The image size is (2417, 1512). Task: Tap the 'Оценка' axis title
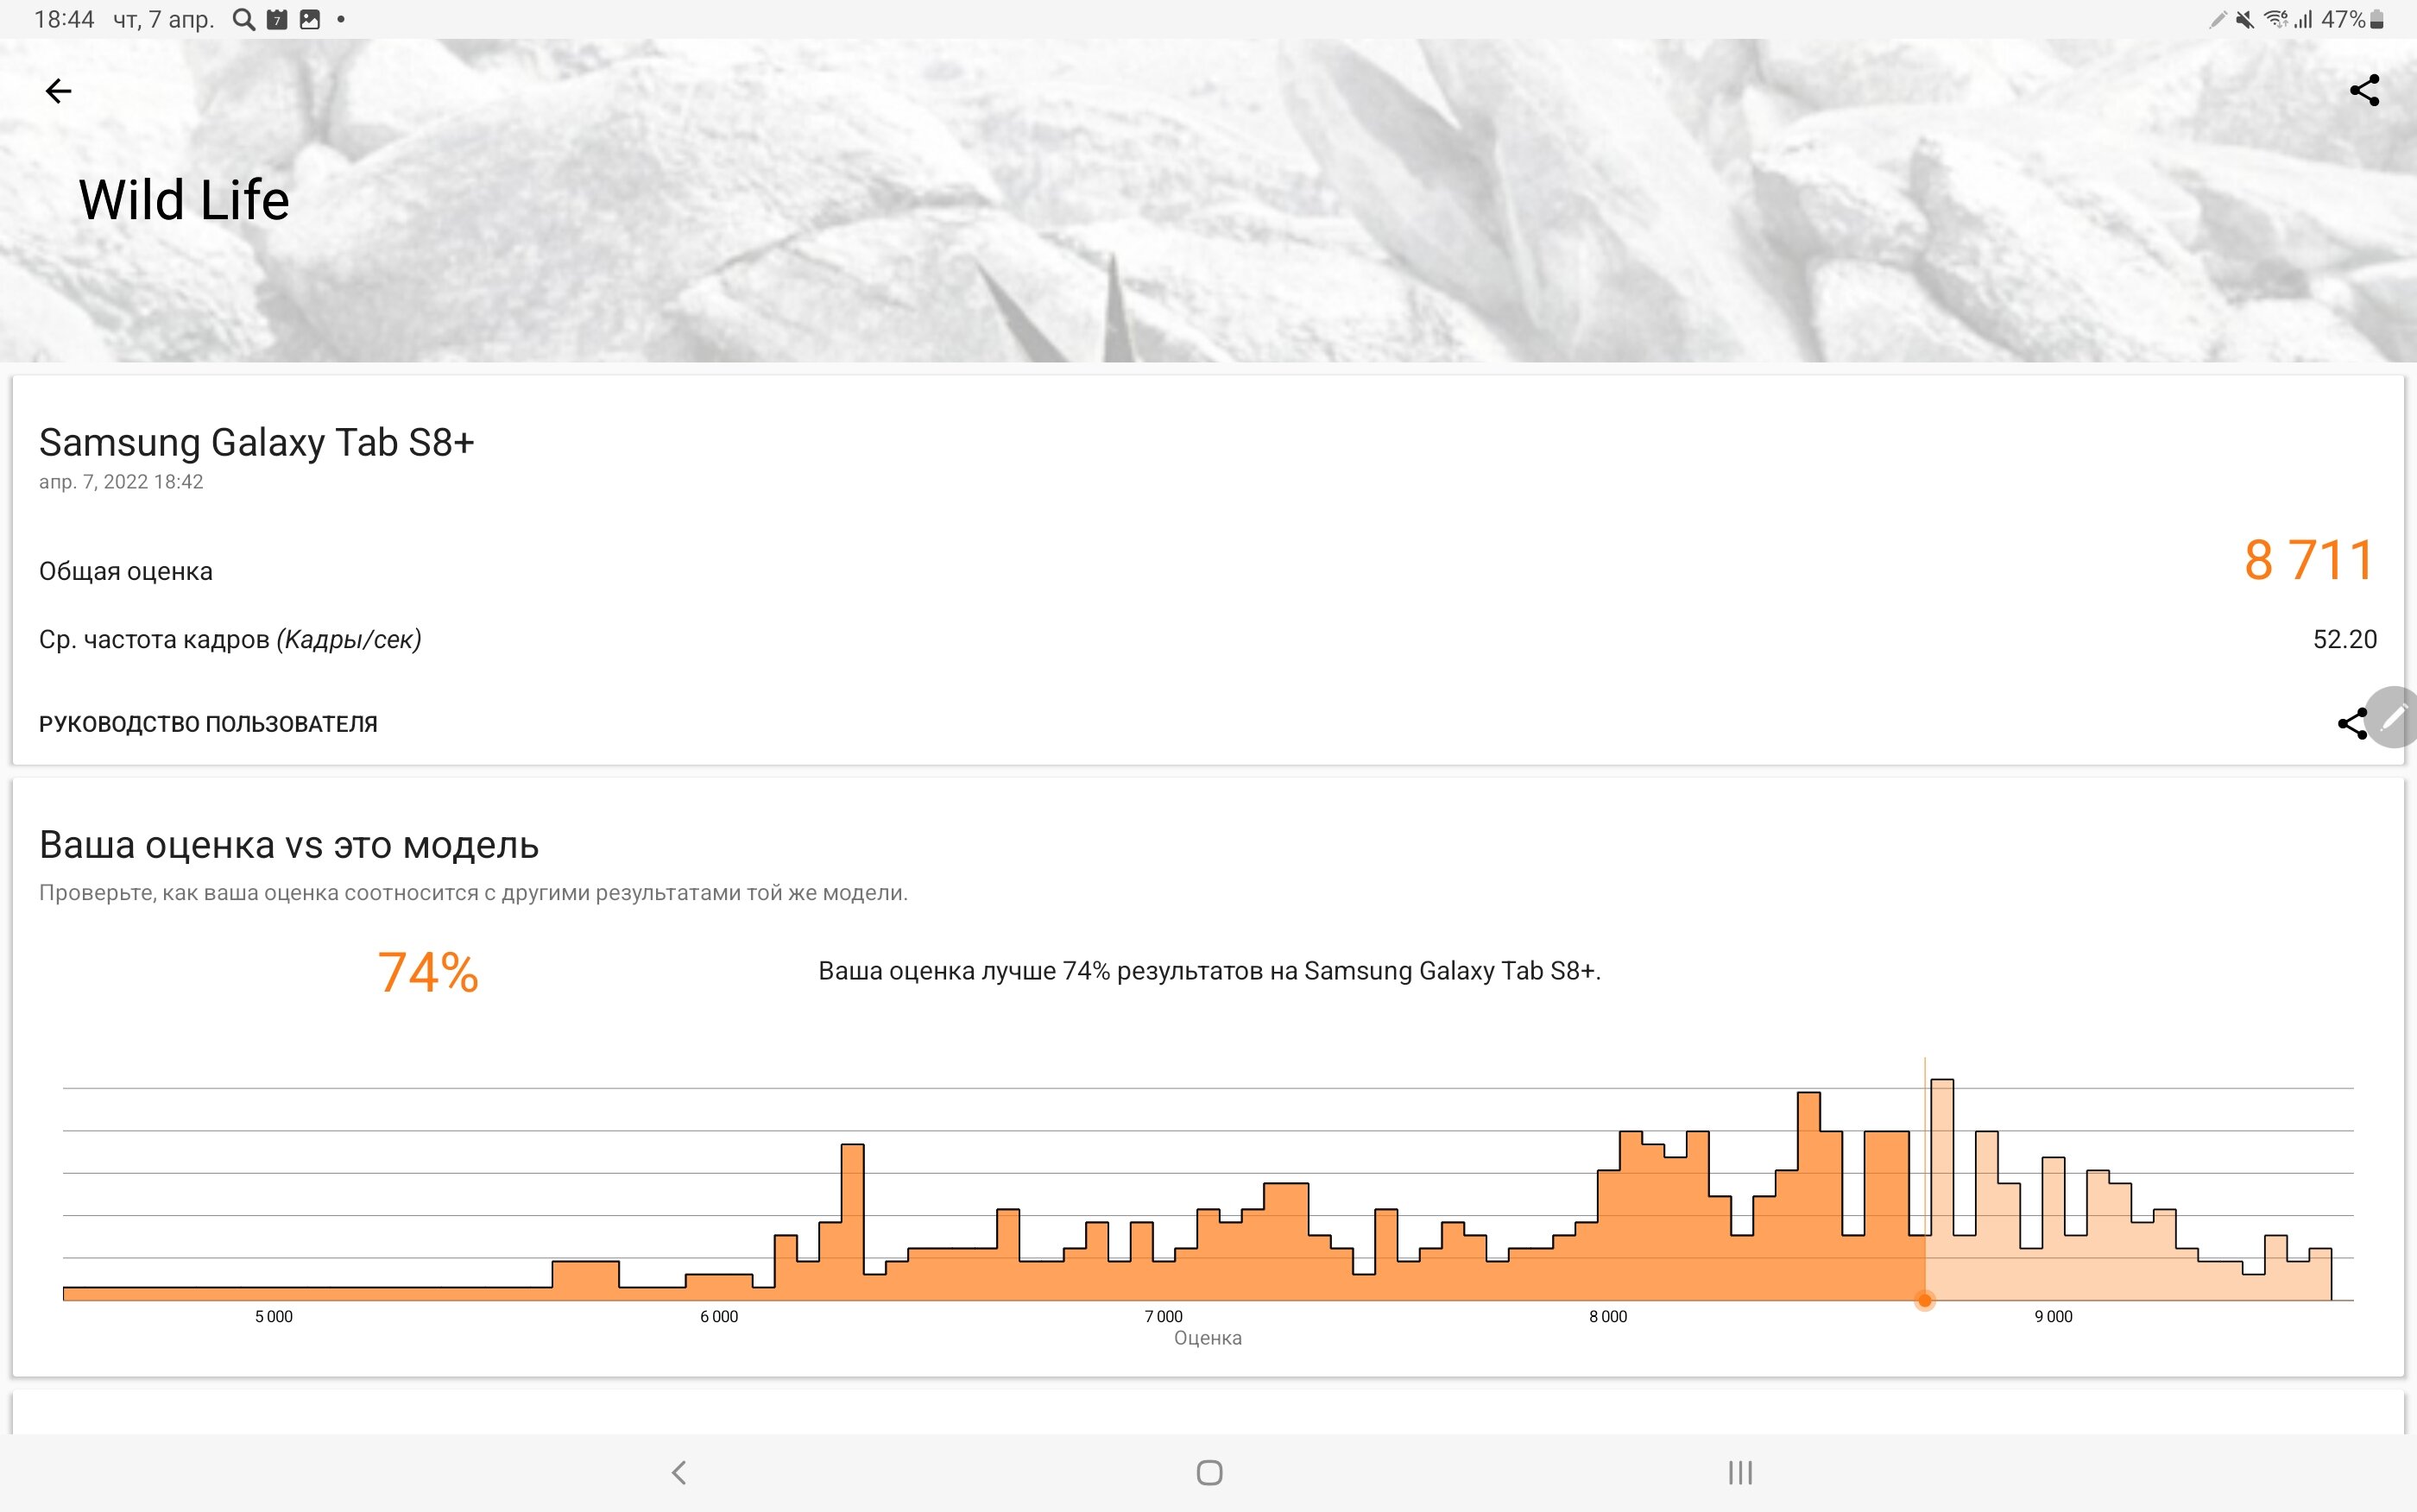[x=1208, y=1338]
